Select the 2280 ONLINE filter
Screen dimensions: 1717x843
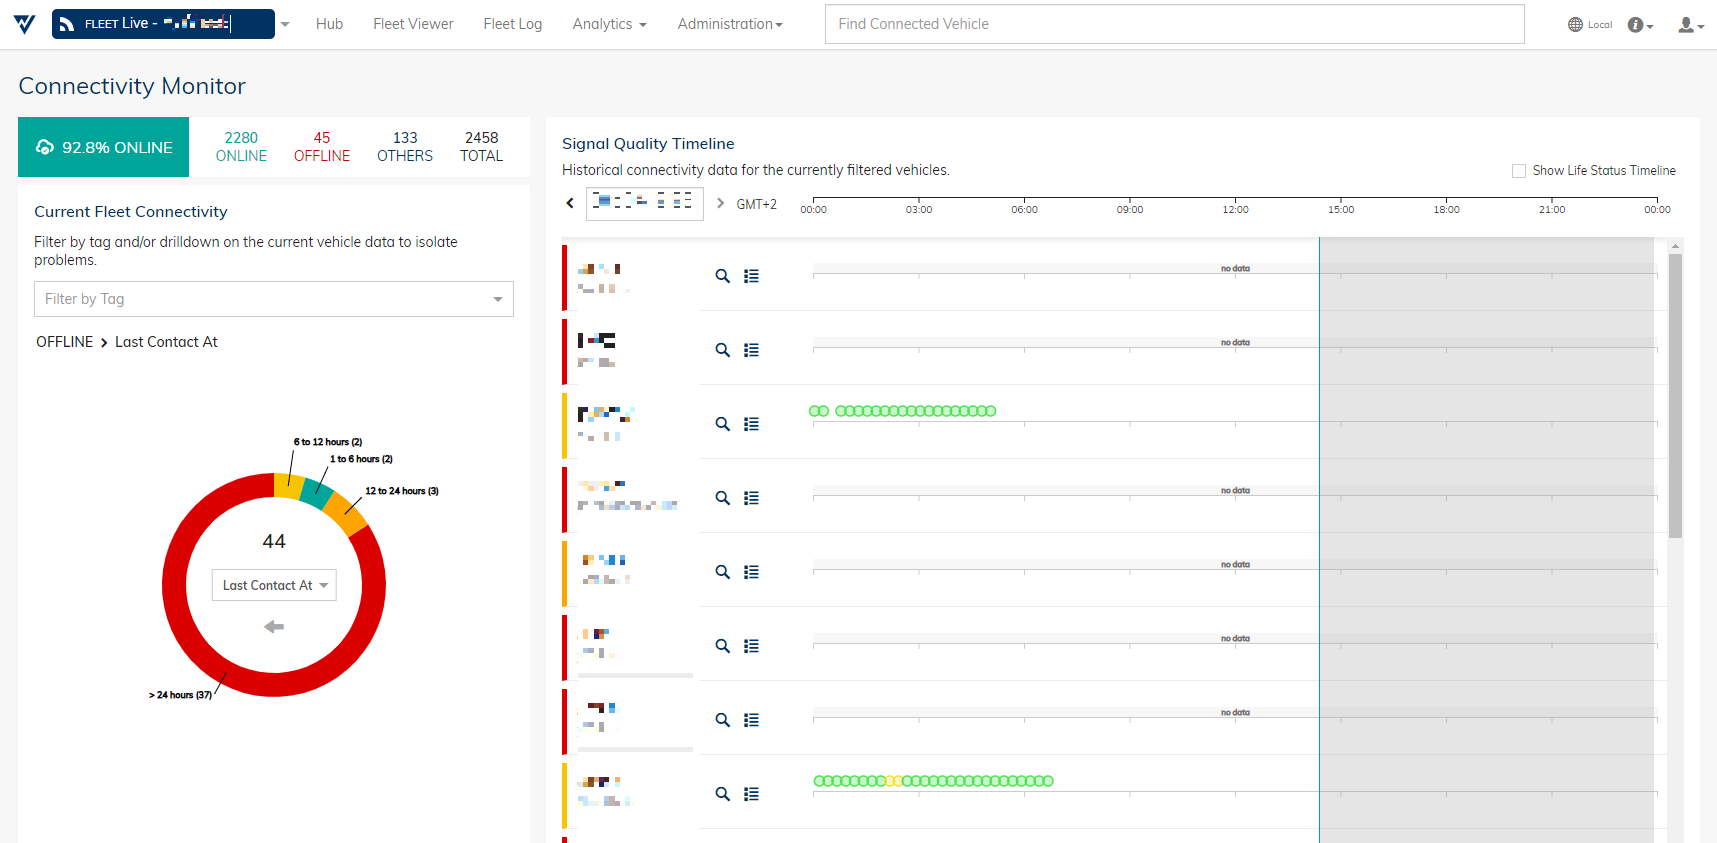pyautogui.click(x=241, y=147)
